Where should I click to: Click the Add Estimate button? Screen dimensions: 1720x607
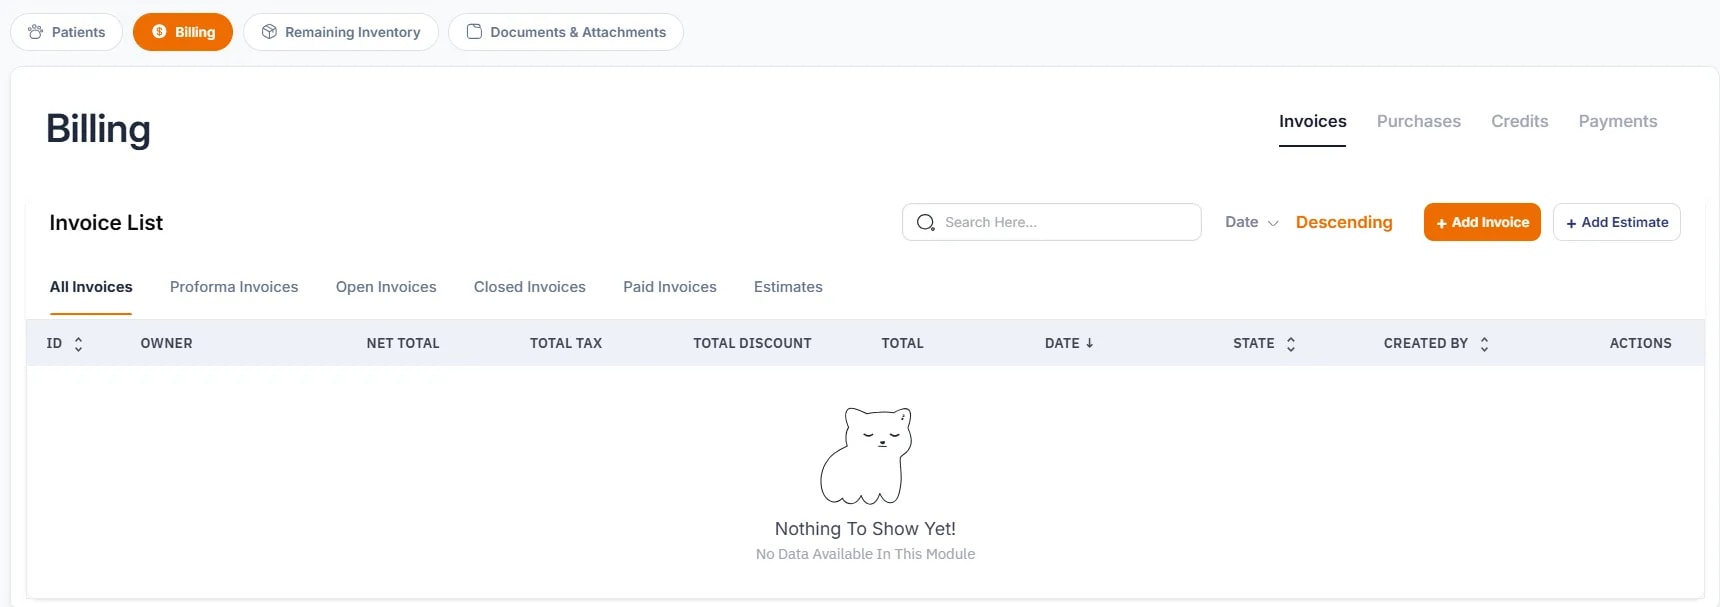coord(1617,222)
